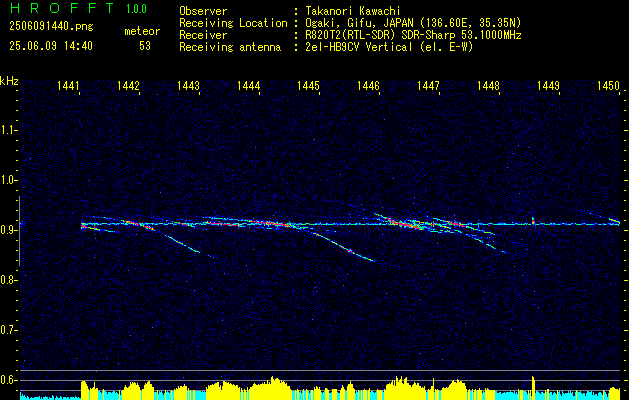Click the 1446 time axis marker
629x400 pixels.
point(368,85)
